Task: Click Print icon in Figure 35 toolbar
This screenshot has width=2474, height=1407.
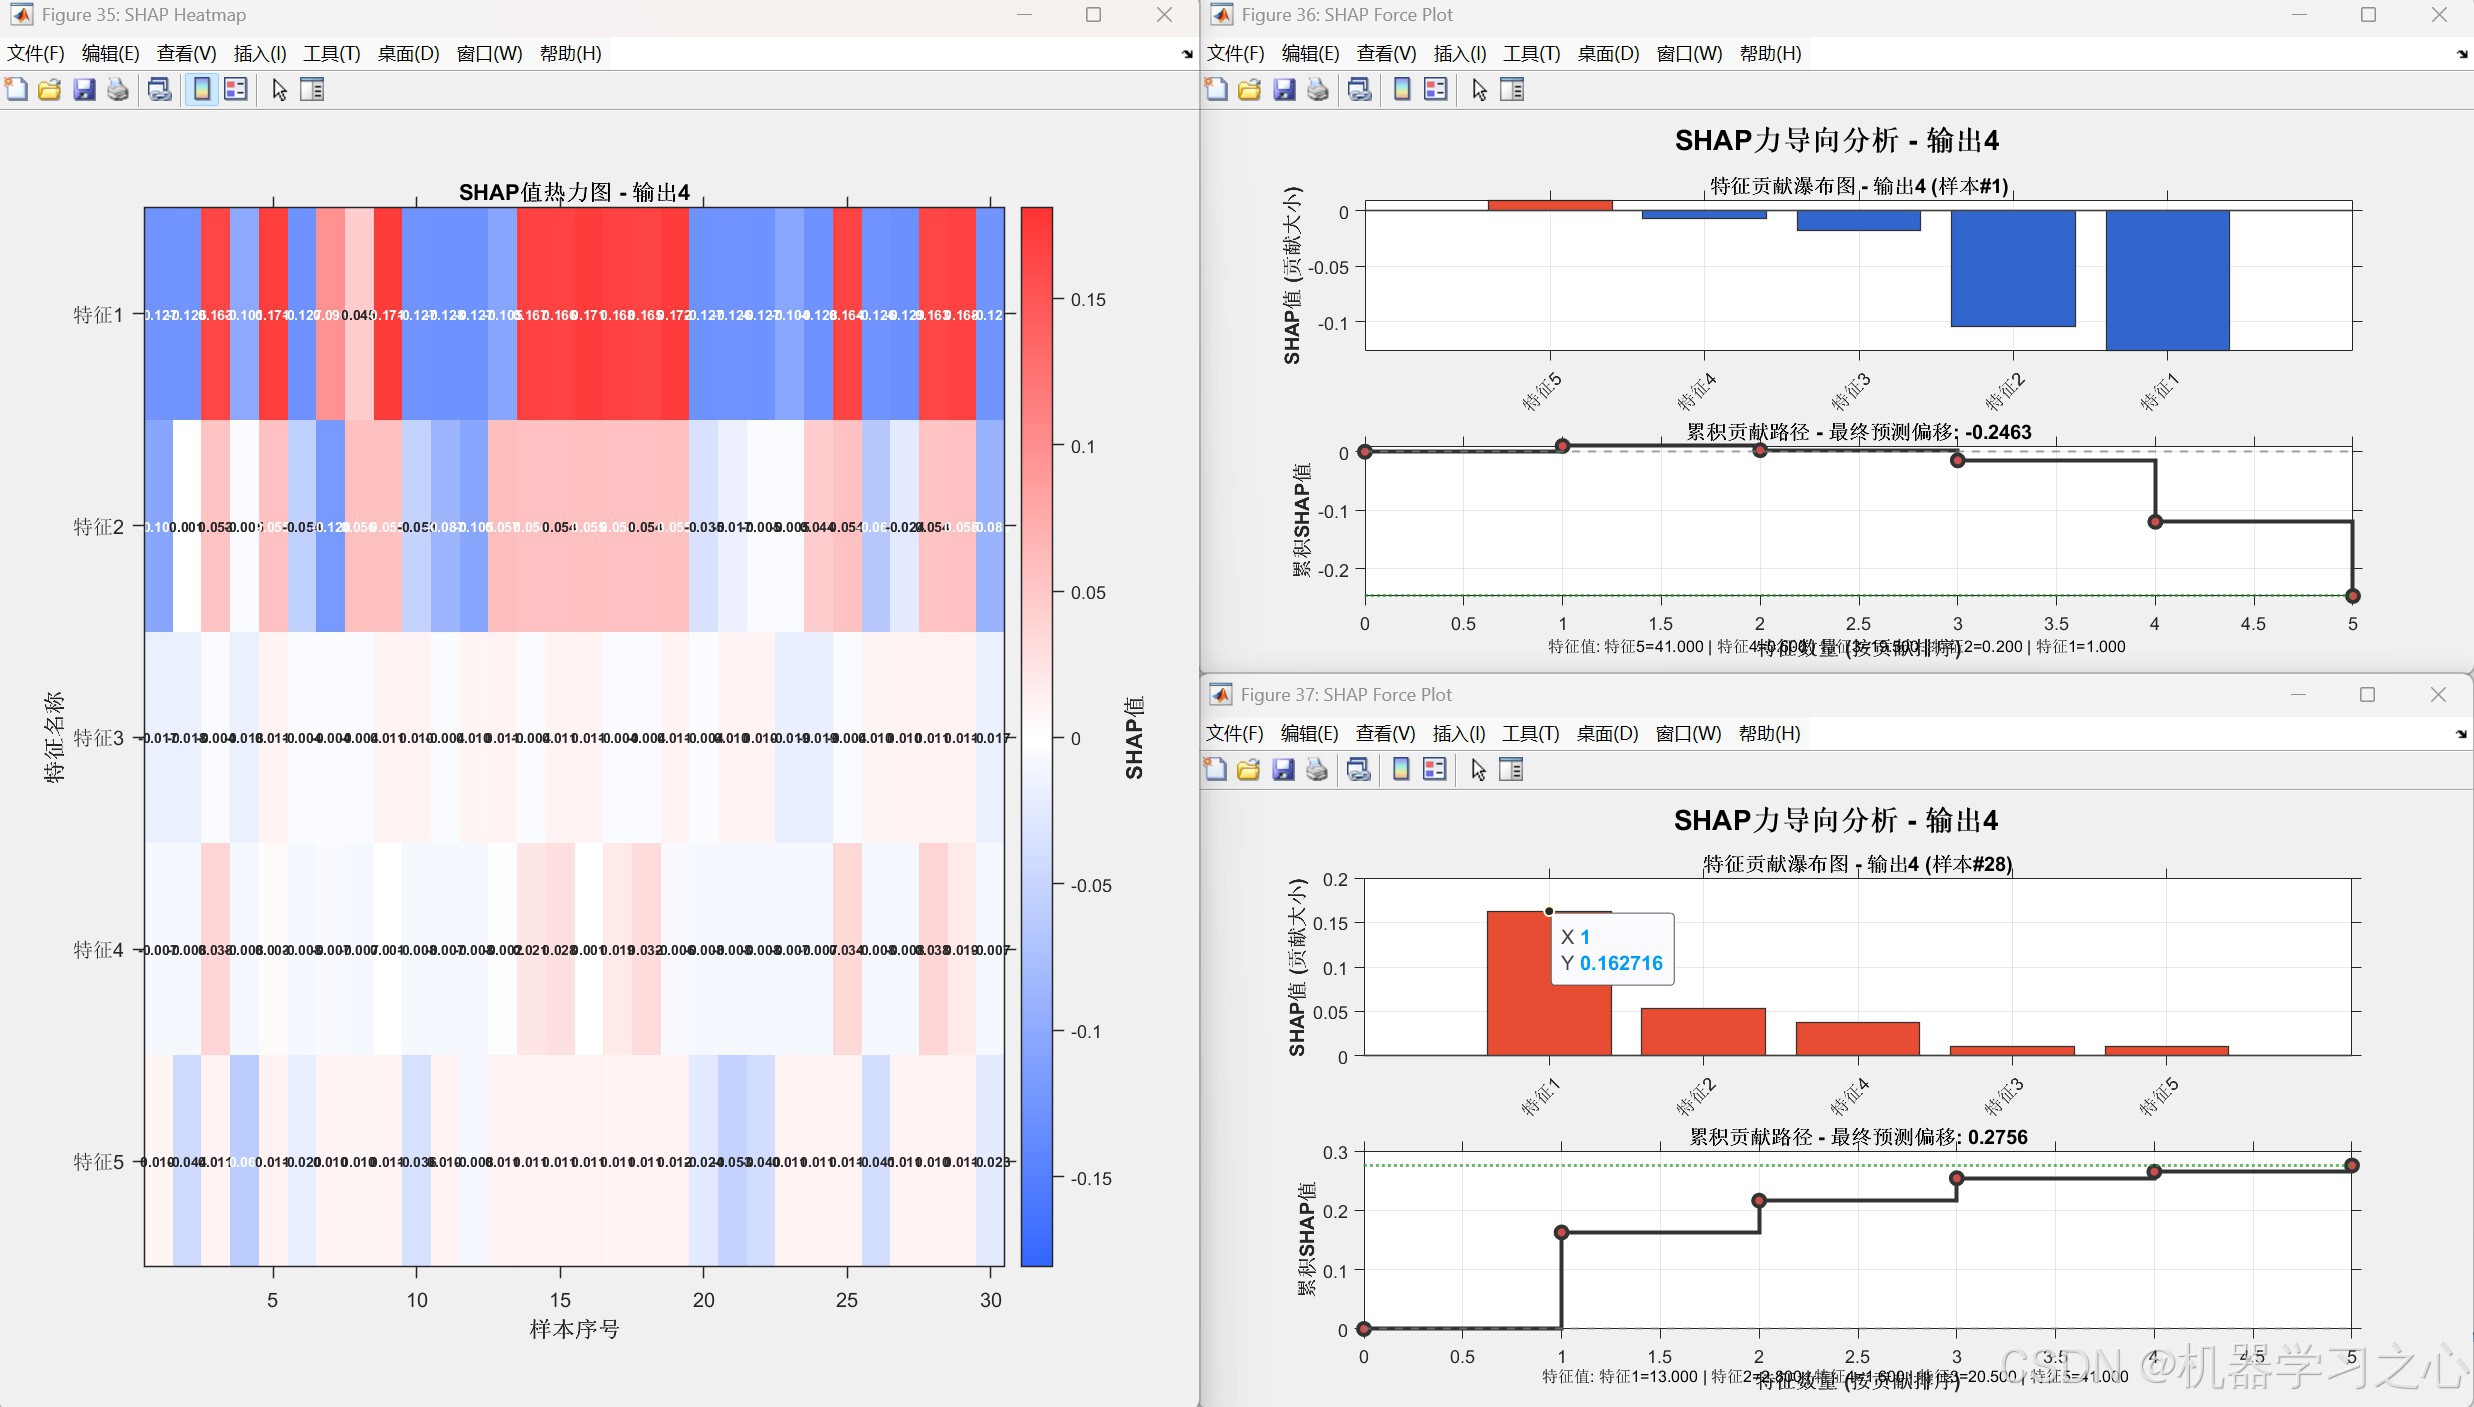Action: pyautogui.click(x=118, y=90)
